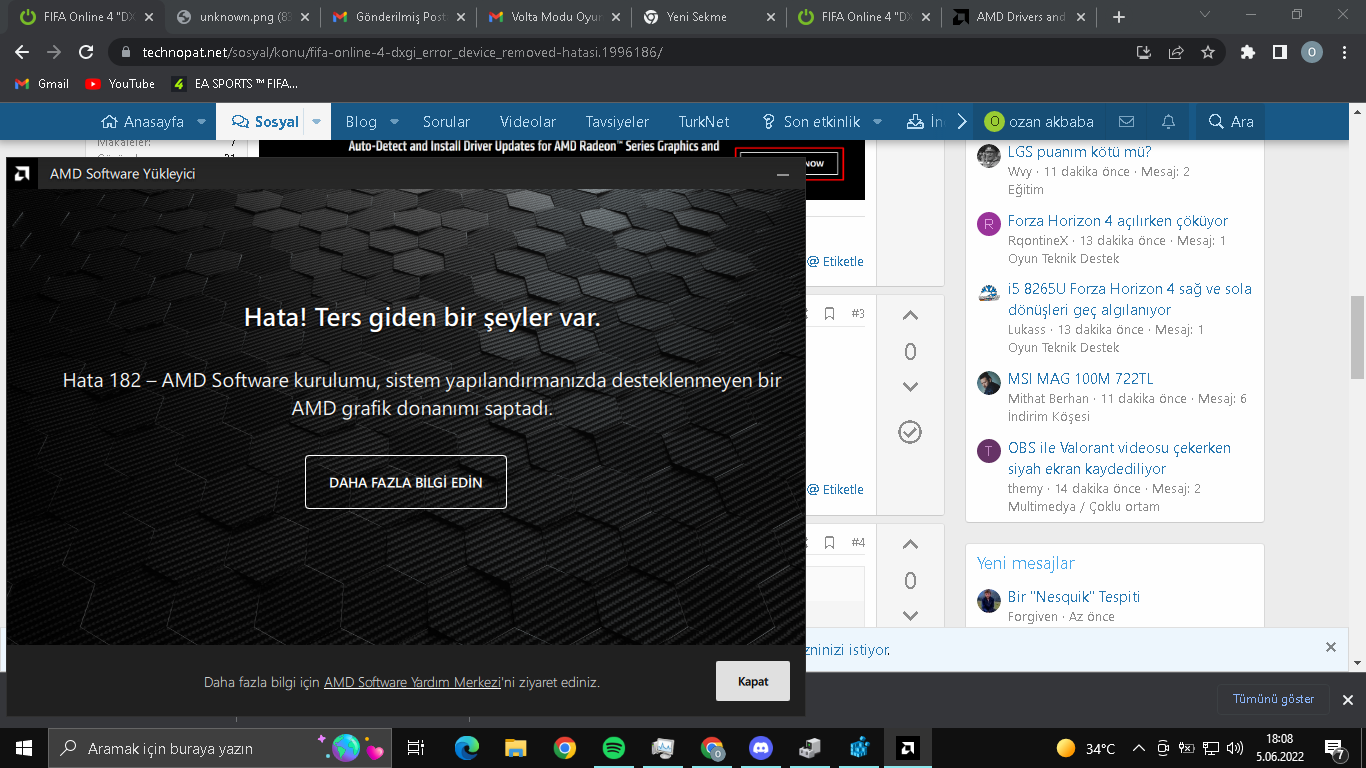
Task: Open a new Chrome tab
Action: coord(1118,17)
